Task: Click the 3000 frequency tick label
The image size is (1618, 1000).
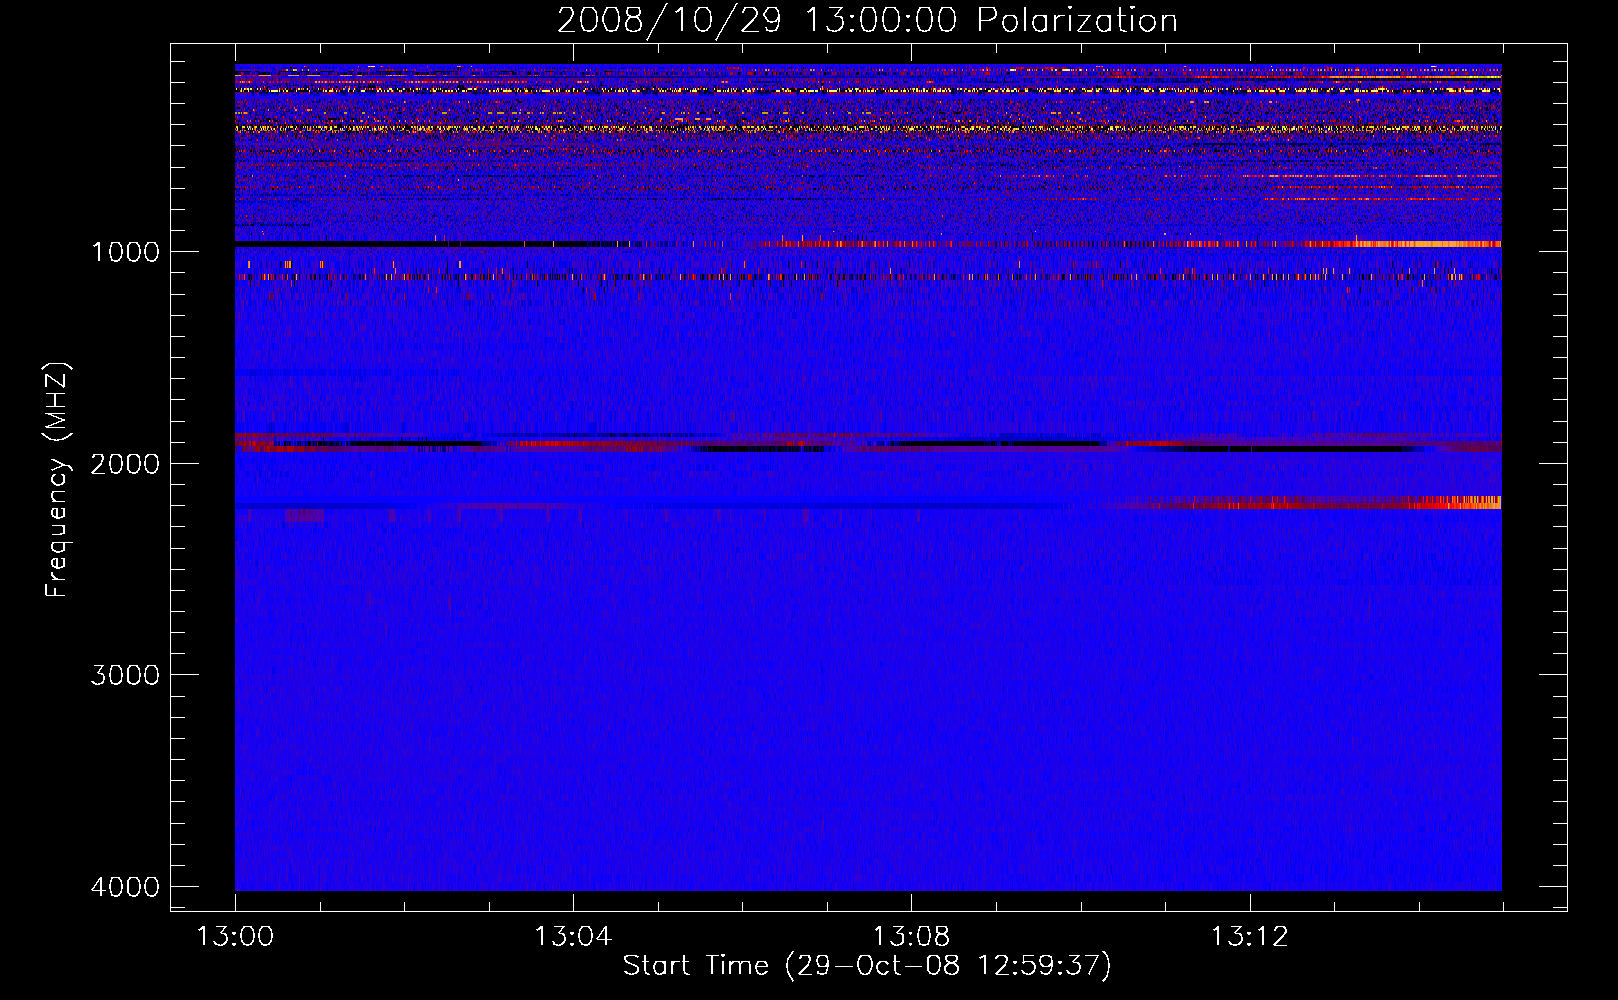Action: coord(125,675)
